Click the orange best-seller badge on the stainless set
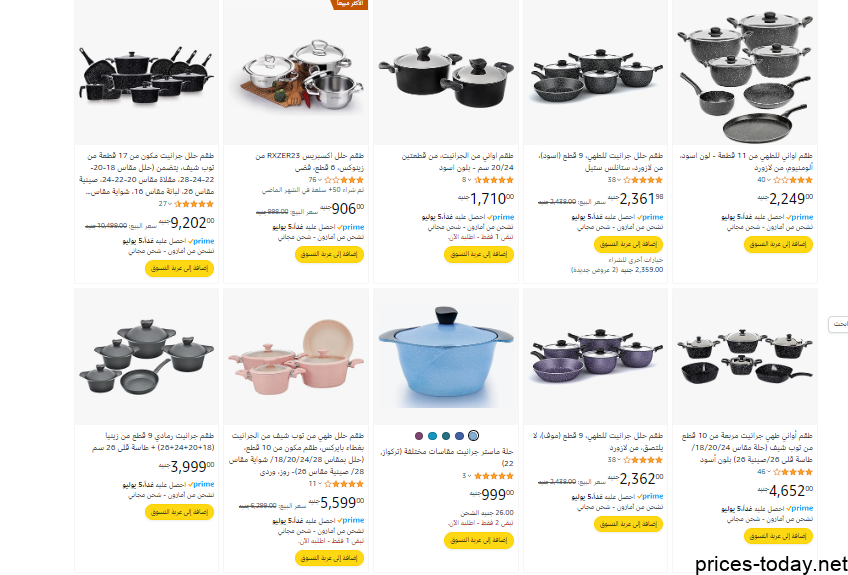Image resolution: width=848 pixels, height=575 pixels. click(x=349, y=4)
